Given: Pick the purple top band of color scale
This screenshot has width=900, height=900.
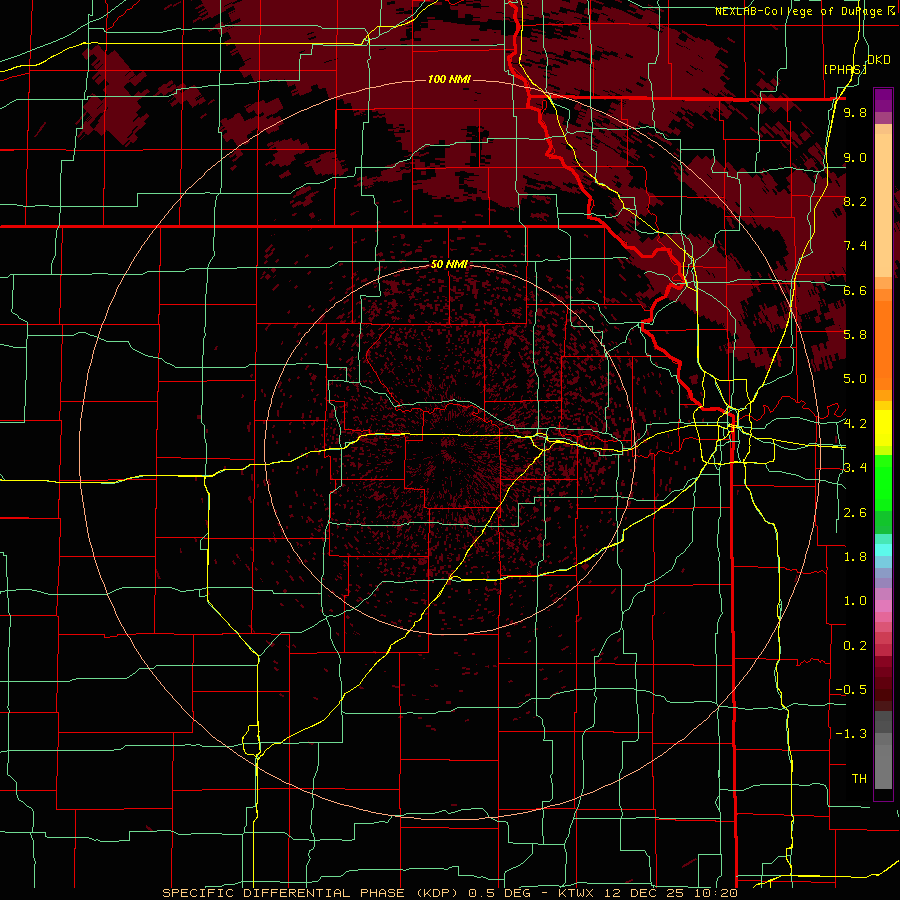Looking at the screenshot, I should pyautogui.click(x=883, y=100).
